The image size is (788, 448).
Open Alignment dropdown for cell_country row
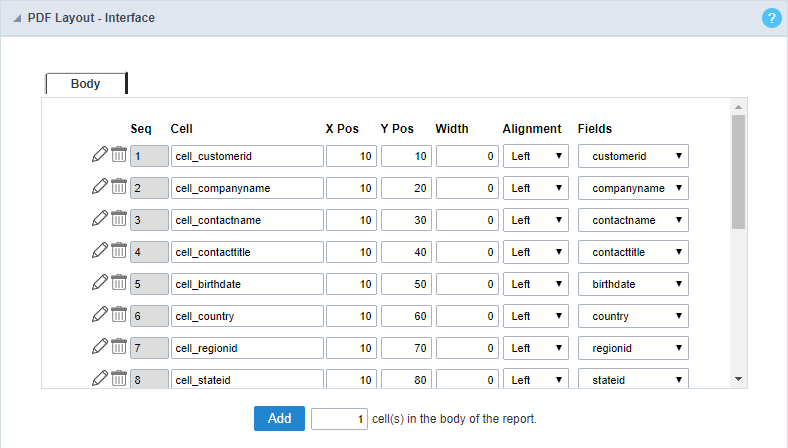[536, 316]
